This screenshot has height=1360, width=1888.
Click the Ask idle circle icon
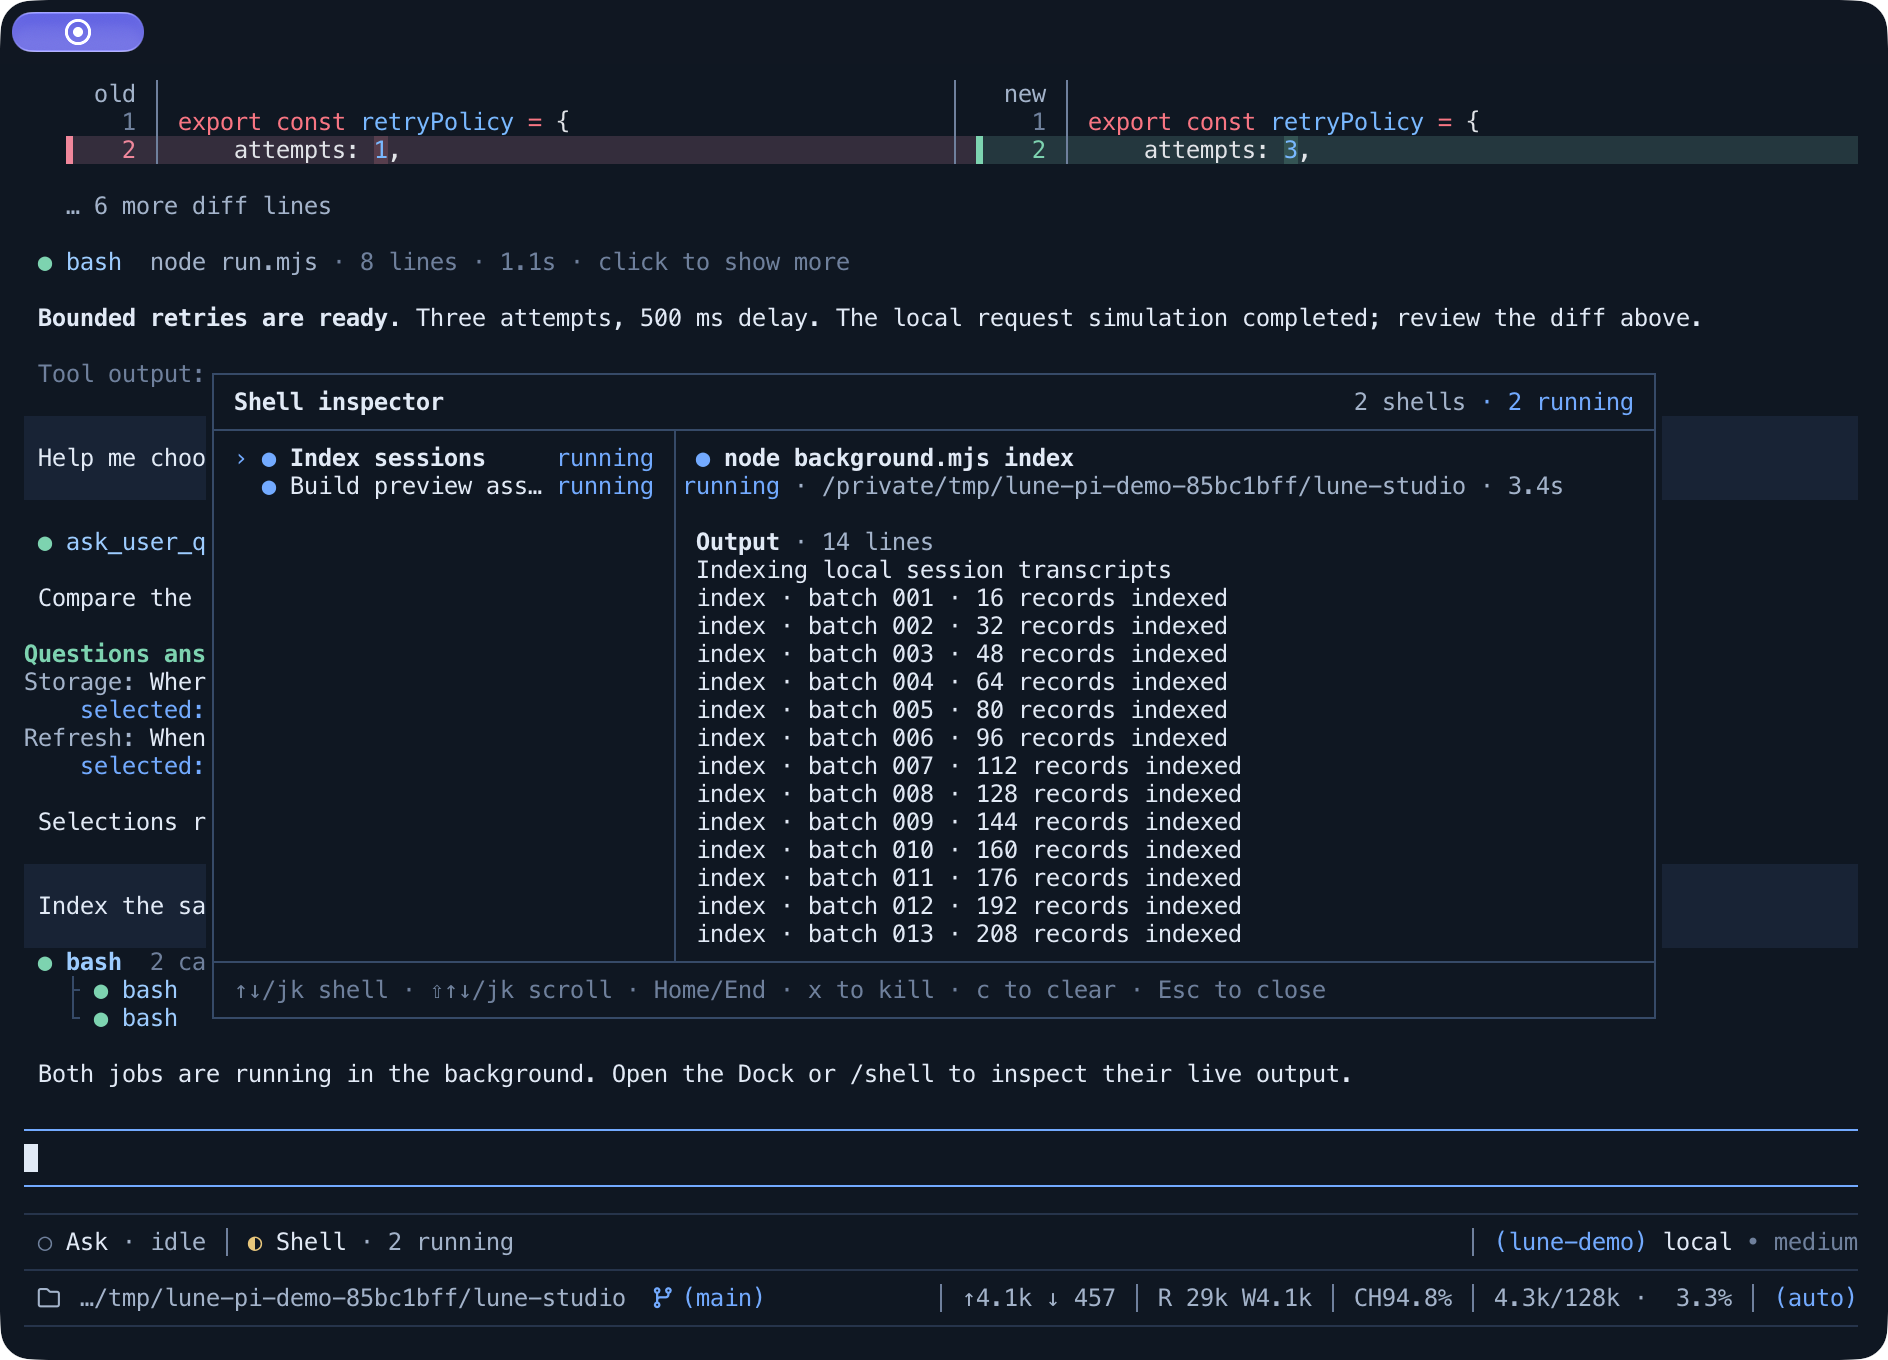[45, 1243]
